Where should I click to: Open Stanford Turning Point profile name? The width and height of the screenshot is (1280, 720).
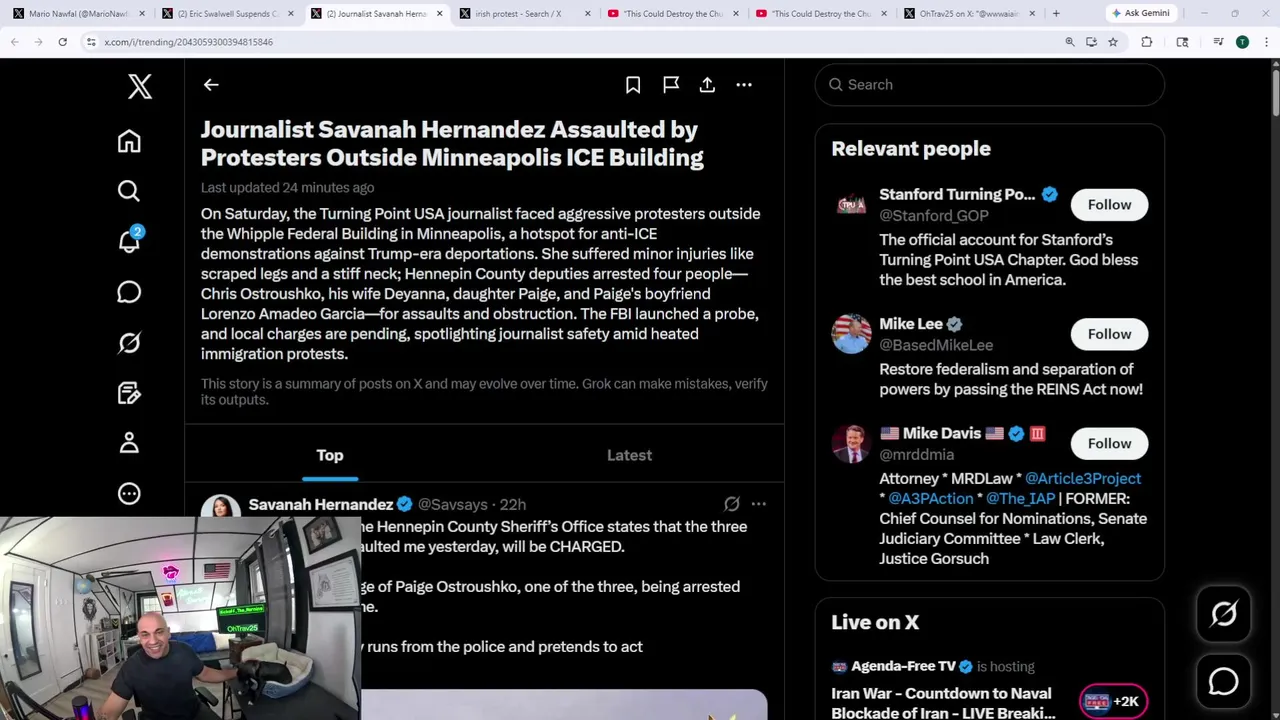point(957,195)
